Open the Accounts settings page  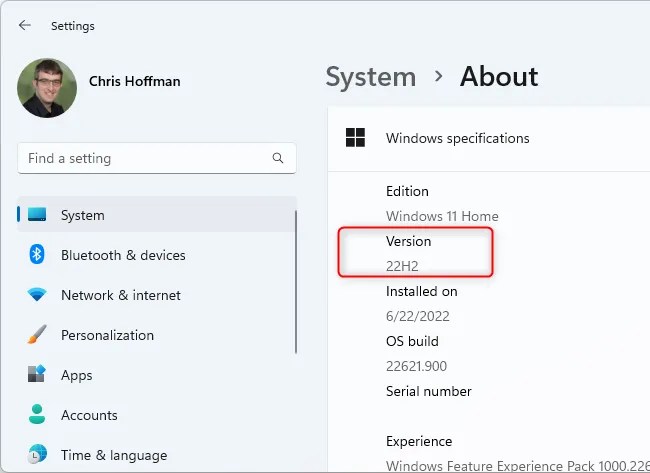click(x=89, y=415)
